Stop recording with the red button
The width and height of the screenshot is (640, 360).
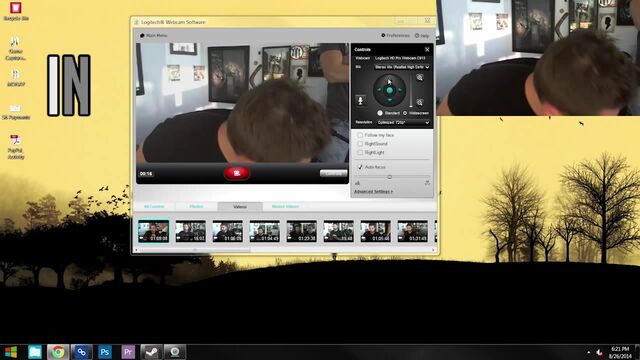click(x=237, y=173)
